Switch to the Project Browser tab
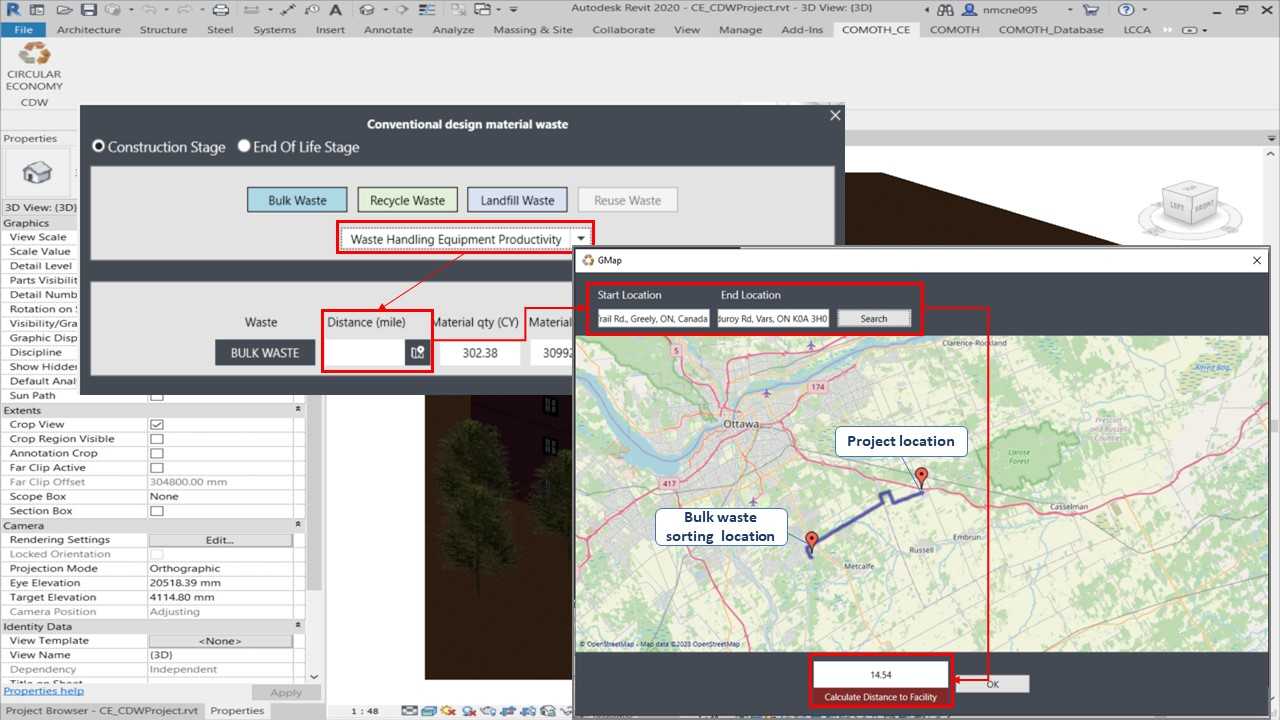1280x720 pixels. pos(102,710)
